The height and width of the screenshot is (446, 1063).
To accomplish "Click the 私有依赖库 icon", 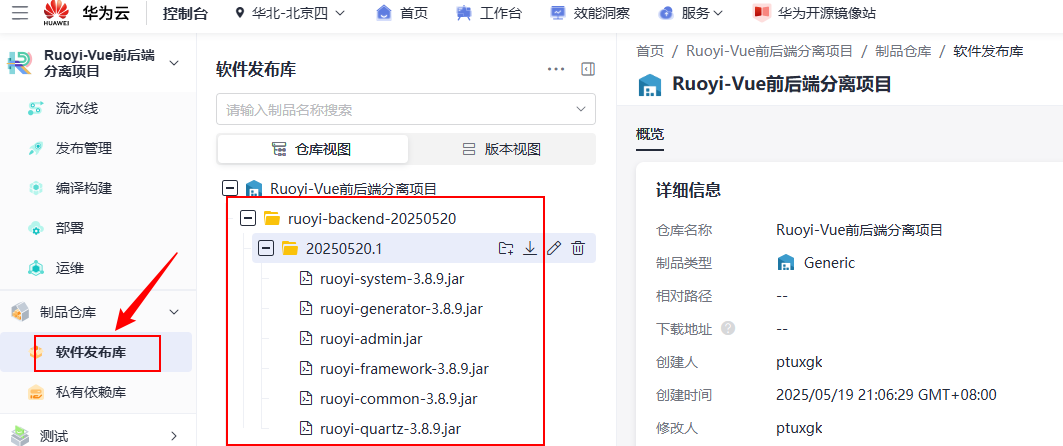I will [36, 392].
